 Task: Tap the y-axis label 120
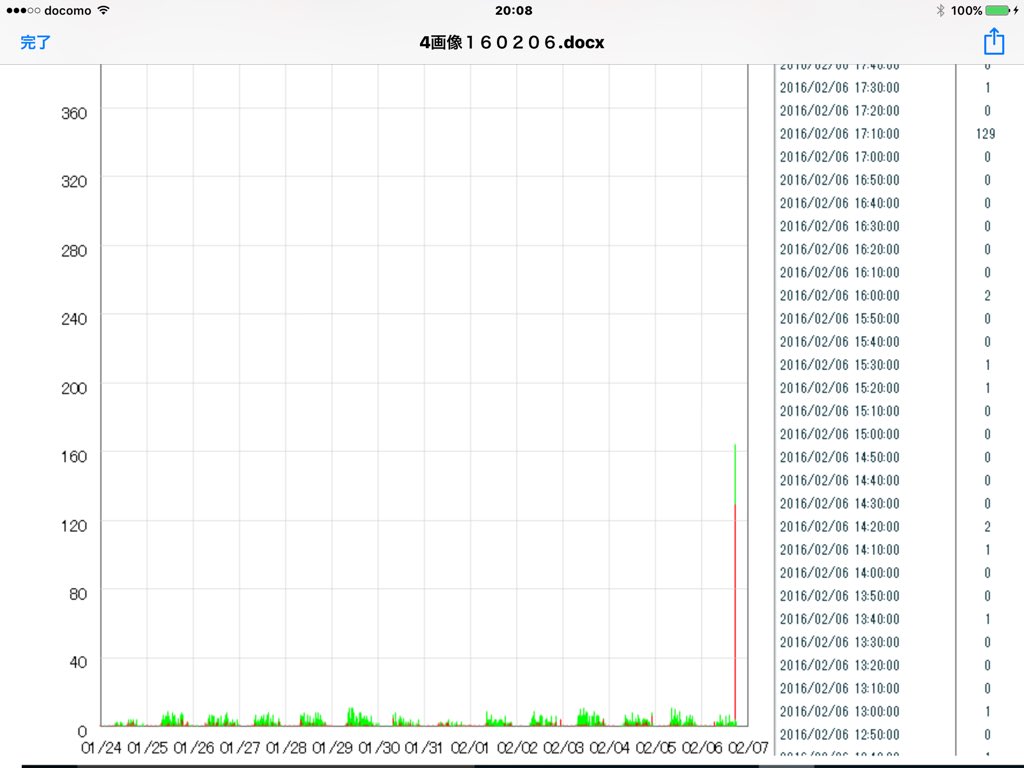(74, 526)
